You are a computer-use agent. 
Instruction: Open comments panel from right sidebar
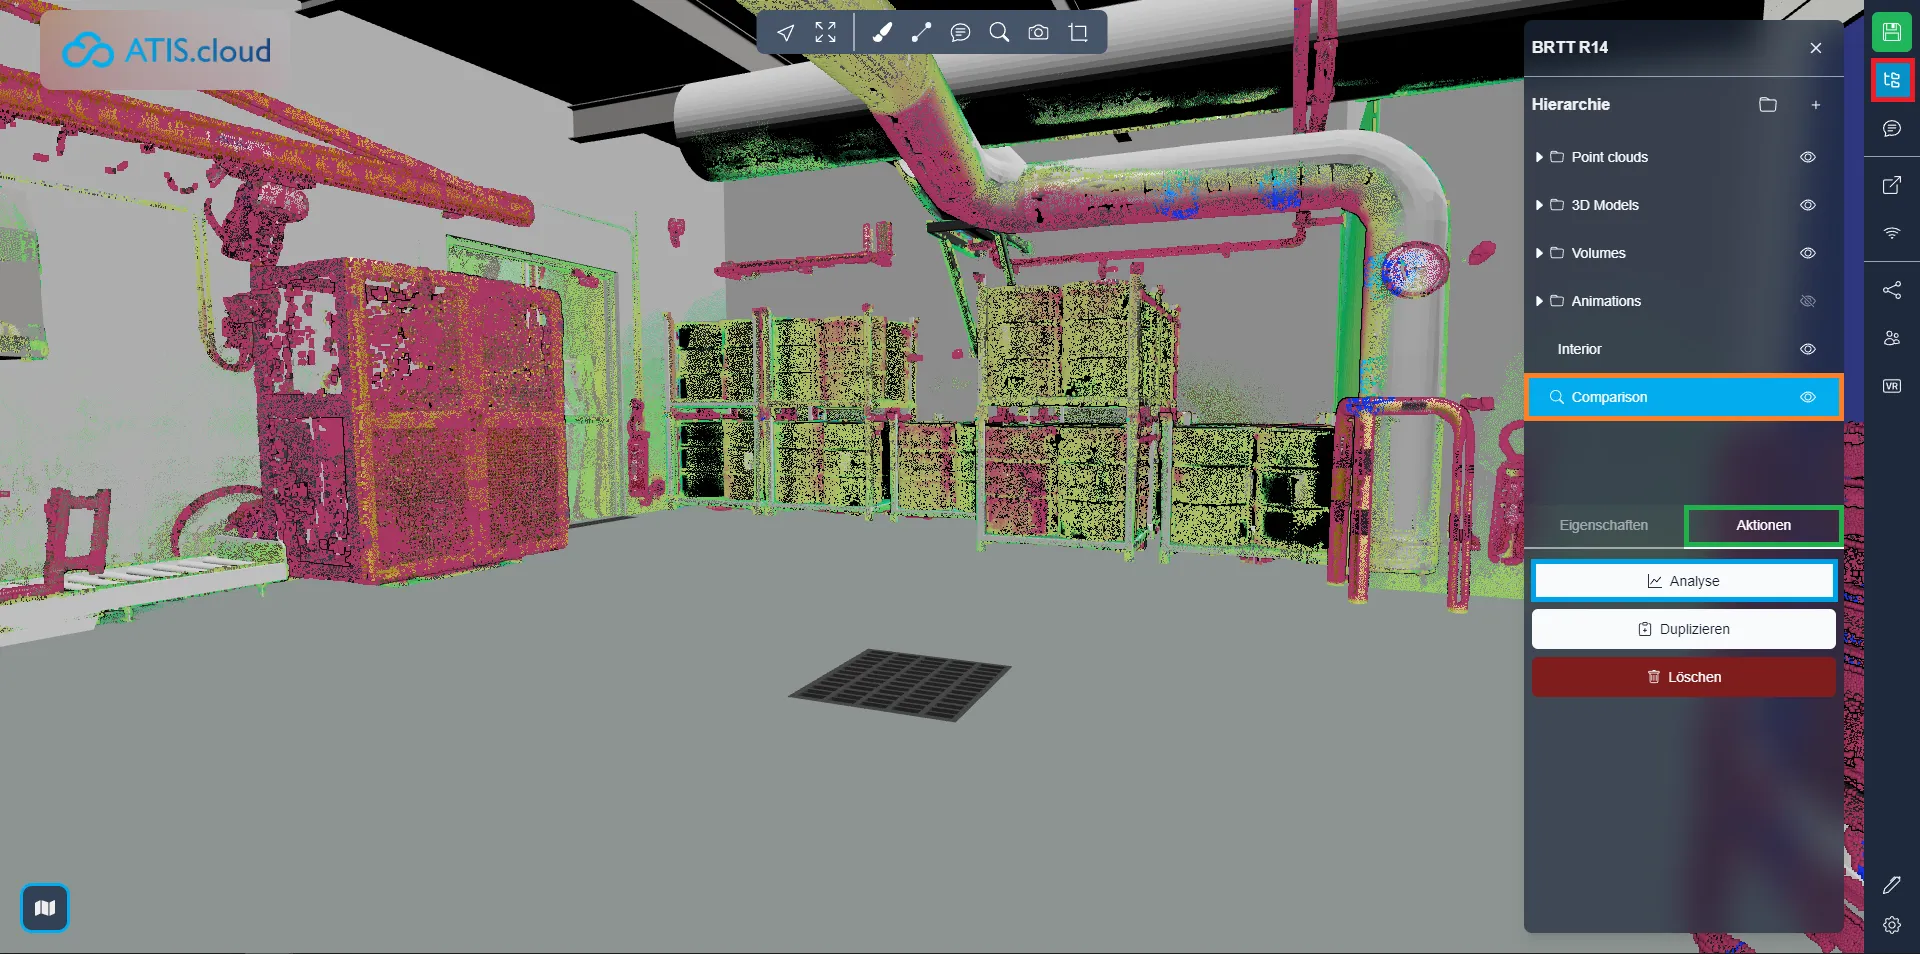(1891, 128)
